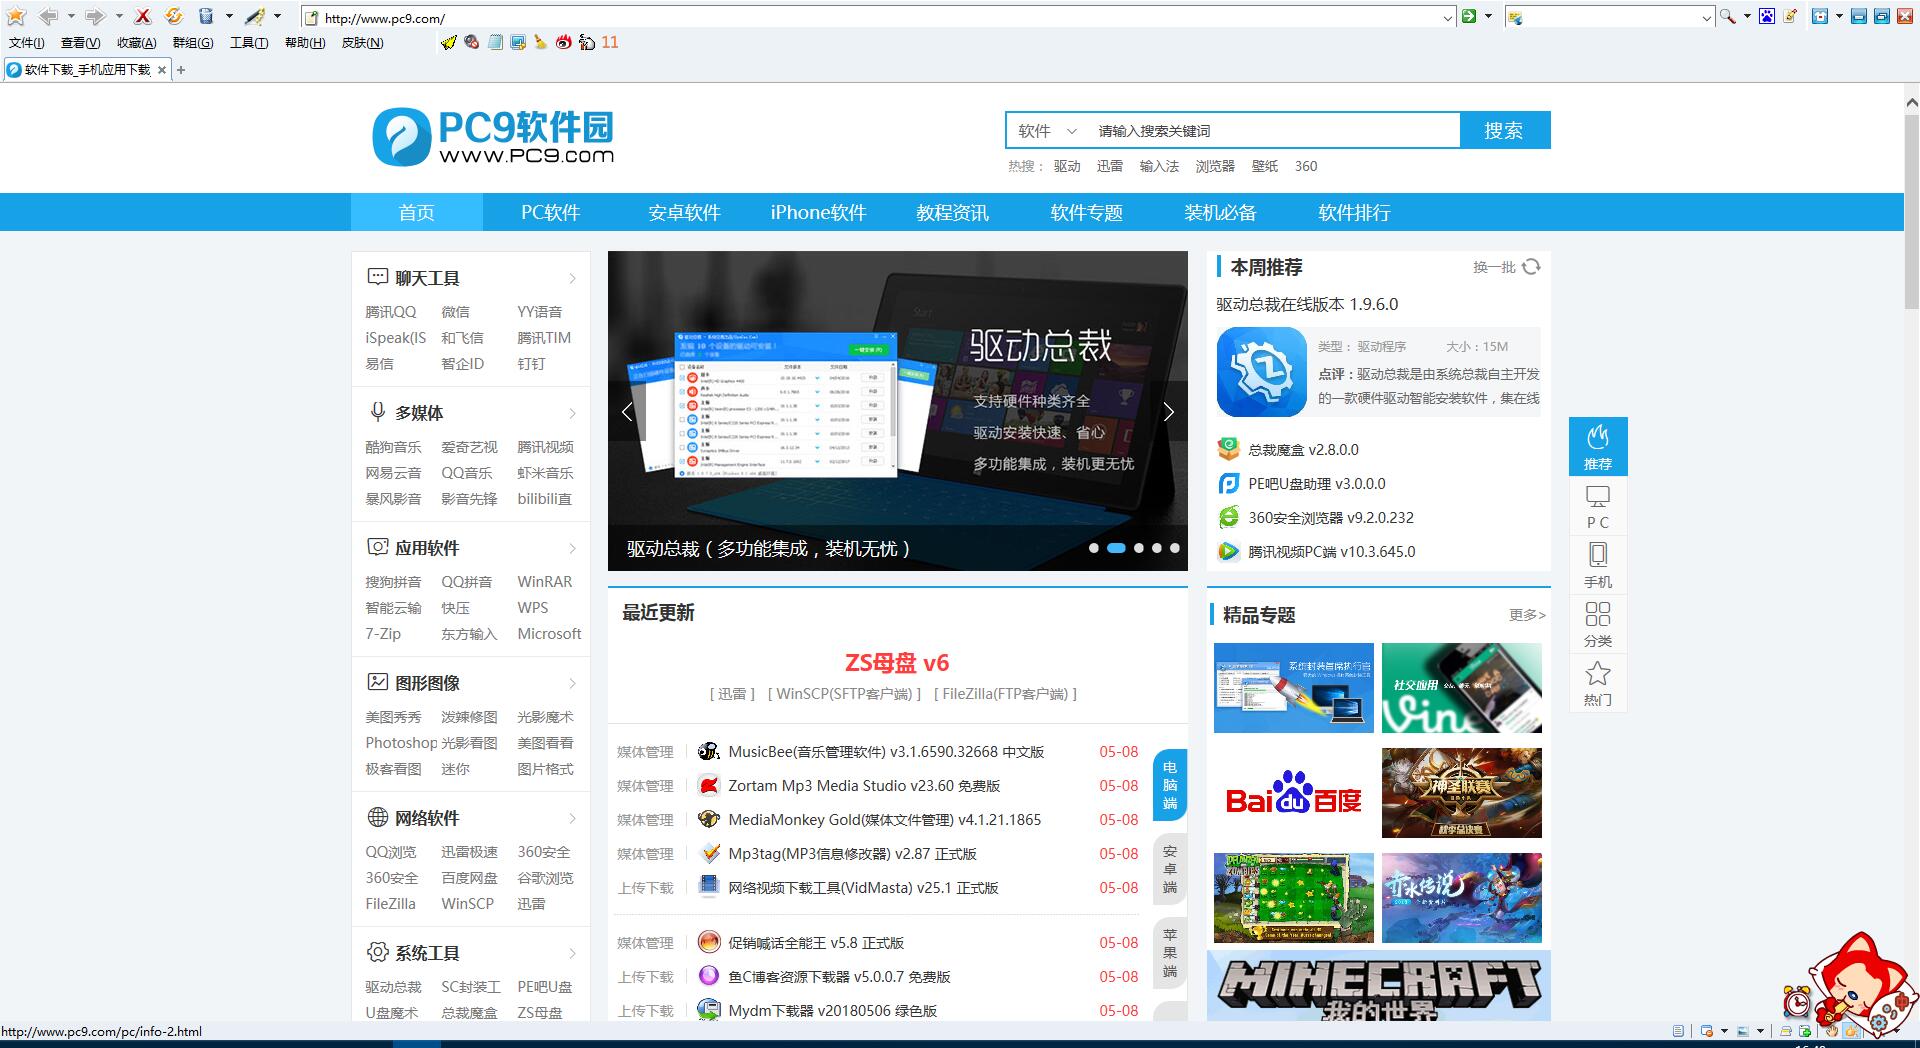Go forward with the forward arrow
Viewport: 1920px width, 1048px height.
(x=95, y=16)
